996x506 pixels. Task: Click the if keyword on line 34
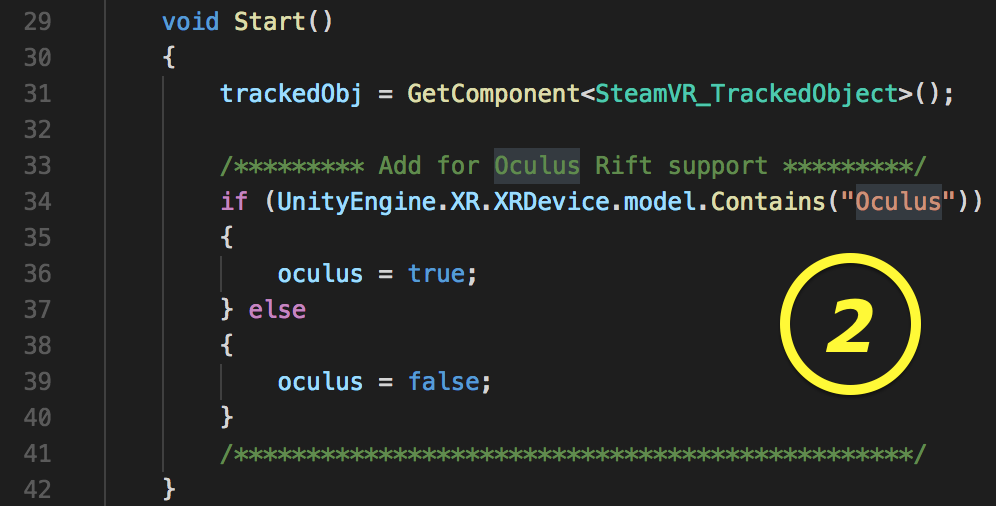[x=233, y=201]
